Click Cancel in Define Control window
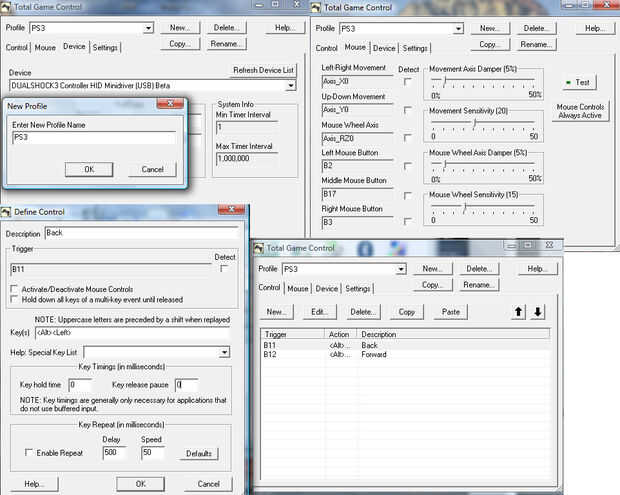Viewport: 620px width, 495px height. click(x=208, y=484)
